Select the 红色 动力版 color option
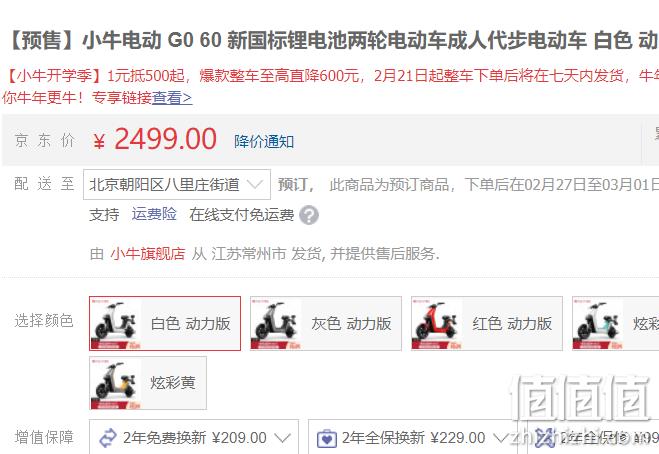 (487, 323)
